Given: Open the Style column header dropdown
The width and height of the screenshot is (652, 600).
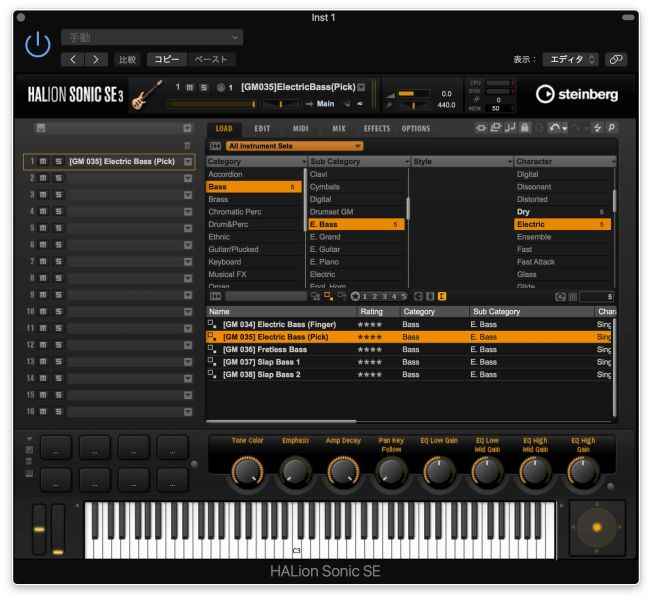Looking at the screenshot, I should coord(510,161).
